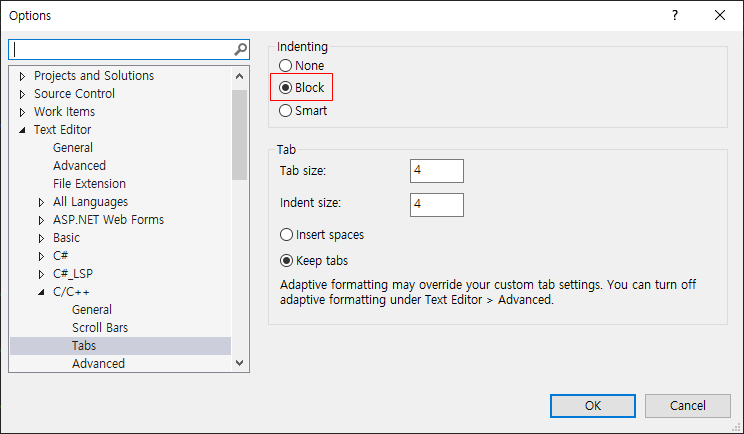Close the Options dialog window
This screenshot has width=744, height=434.
(720, 16)
